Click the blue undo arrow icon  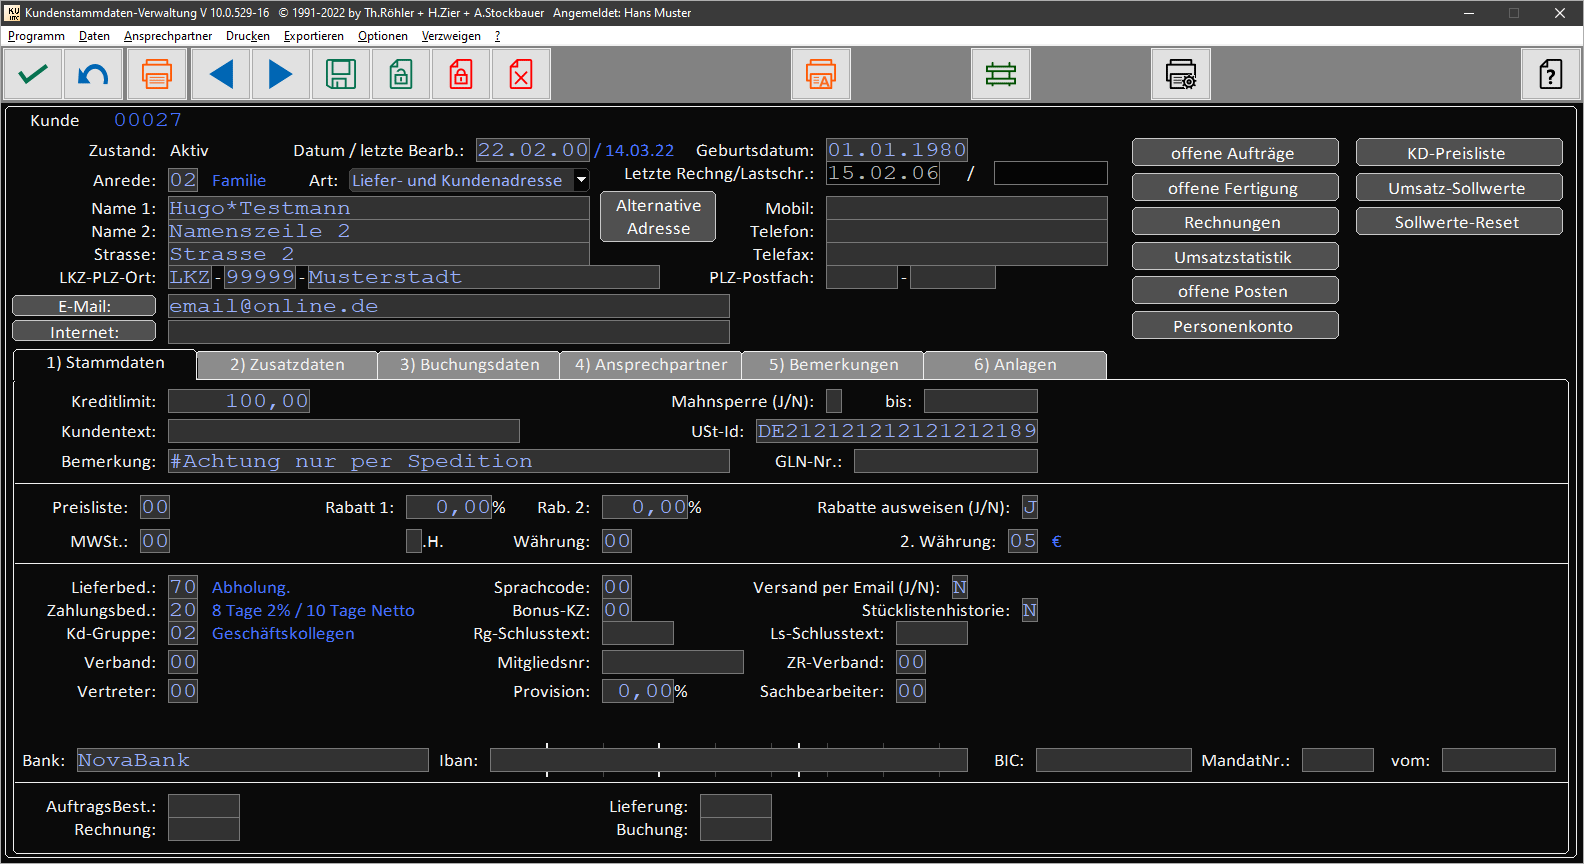tap(94, 75)
